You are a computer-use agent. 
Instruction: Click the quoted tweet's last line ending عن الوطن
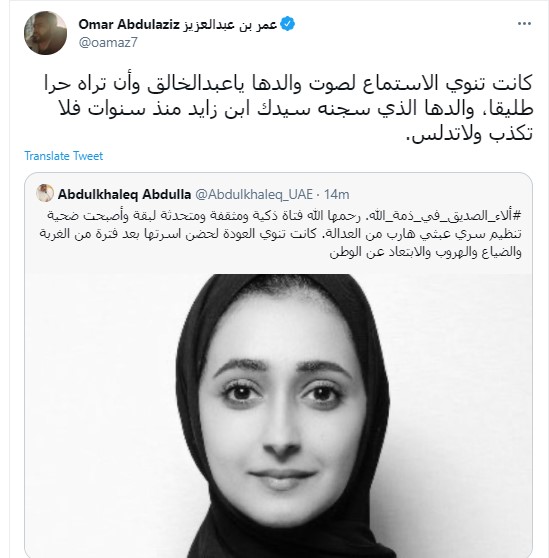pyautogui.click(x=425, y=252)
